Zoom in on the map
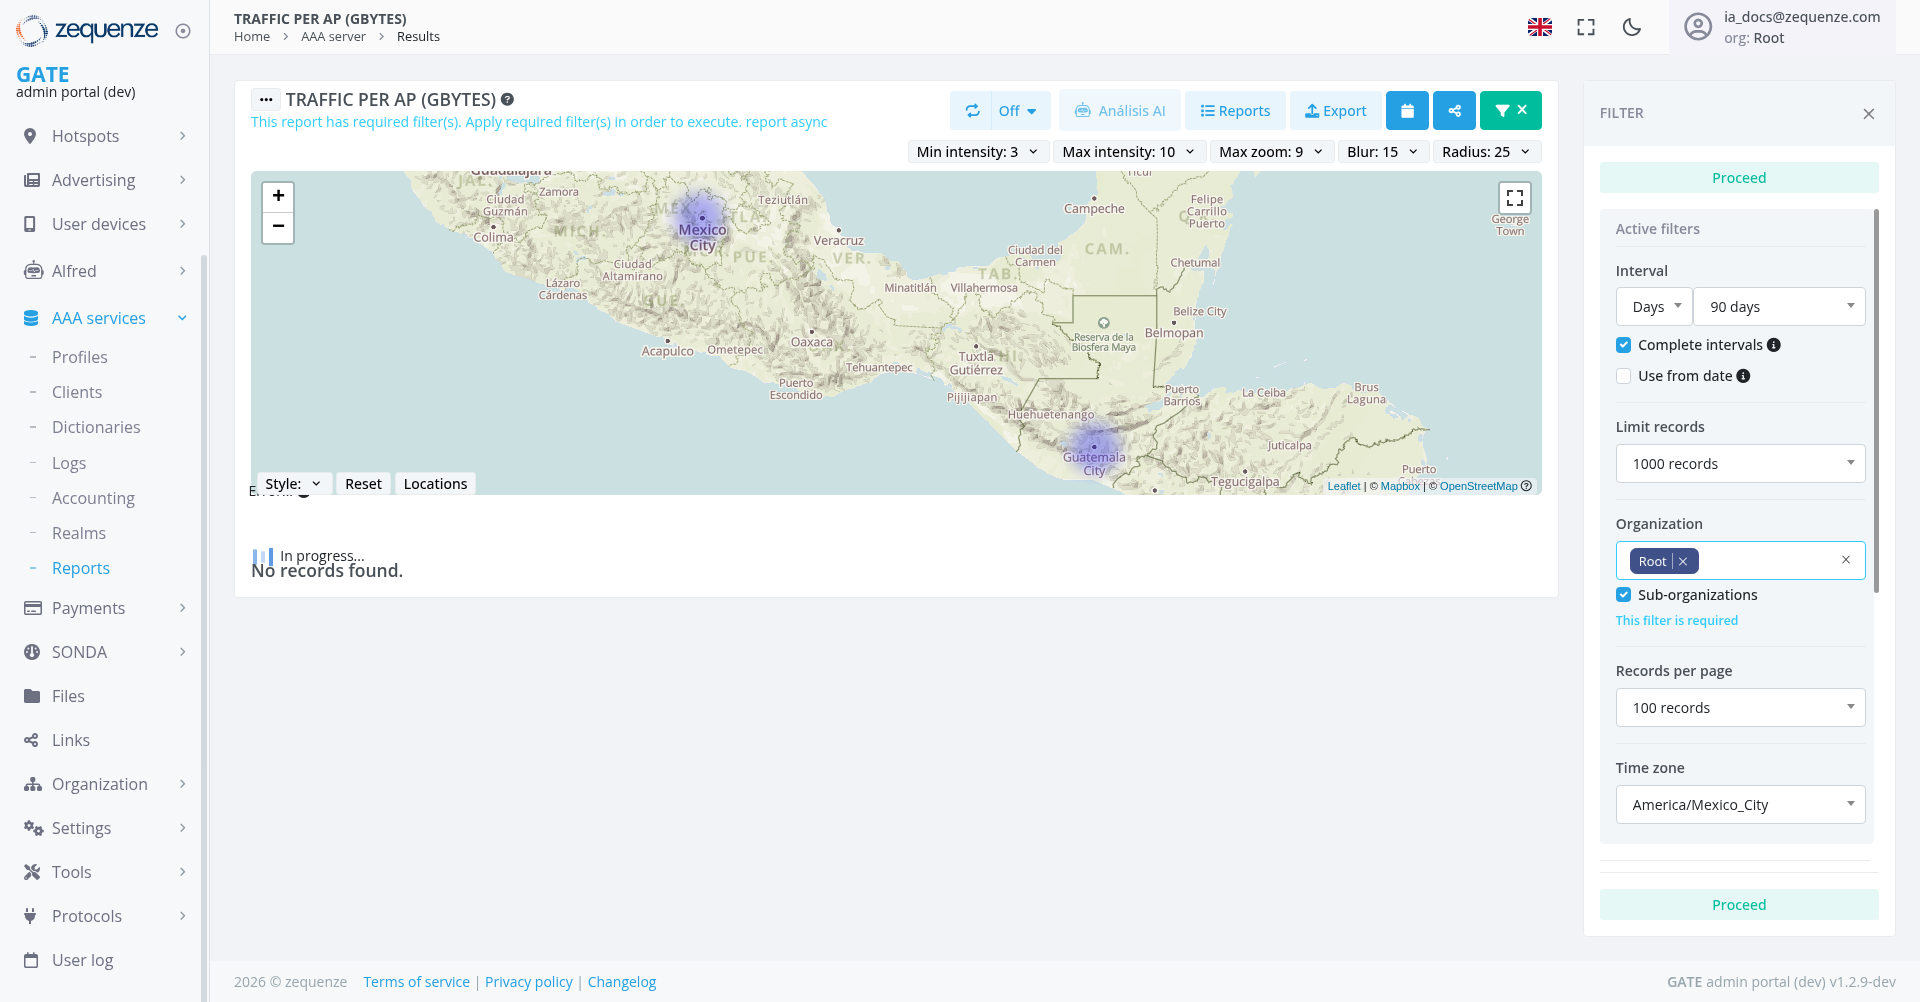Screen dimensions: 1920x1002 pyautogui.click(x=278, y=196)
